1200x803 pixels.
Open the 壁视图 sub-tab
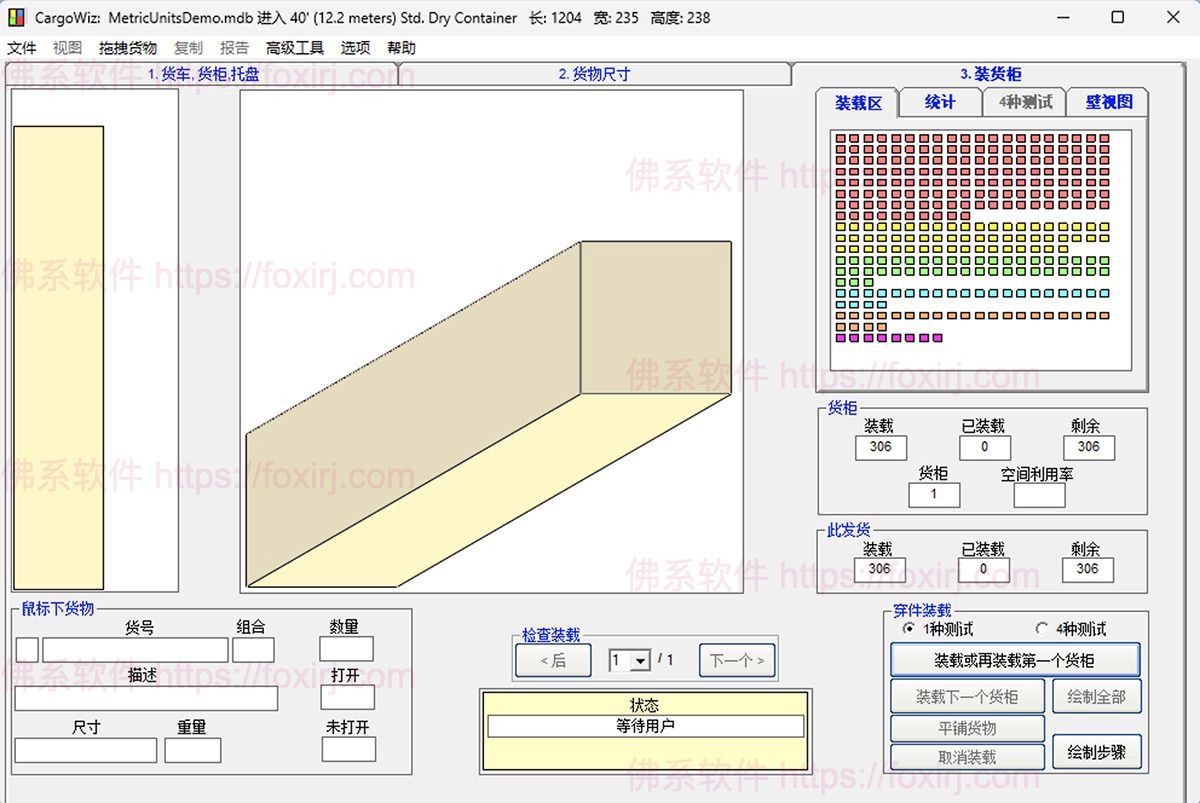(x=1108, y=102)
